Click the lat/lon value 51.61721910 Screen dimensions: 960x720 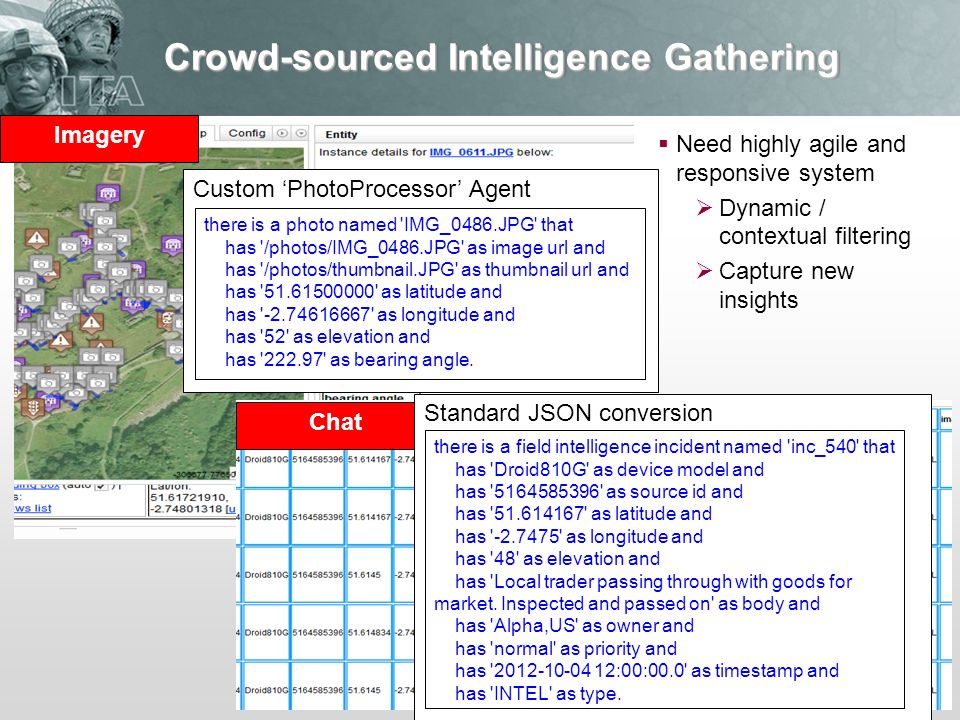(189, 497)
